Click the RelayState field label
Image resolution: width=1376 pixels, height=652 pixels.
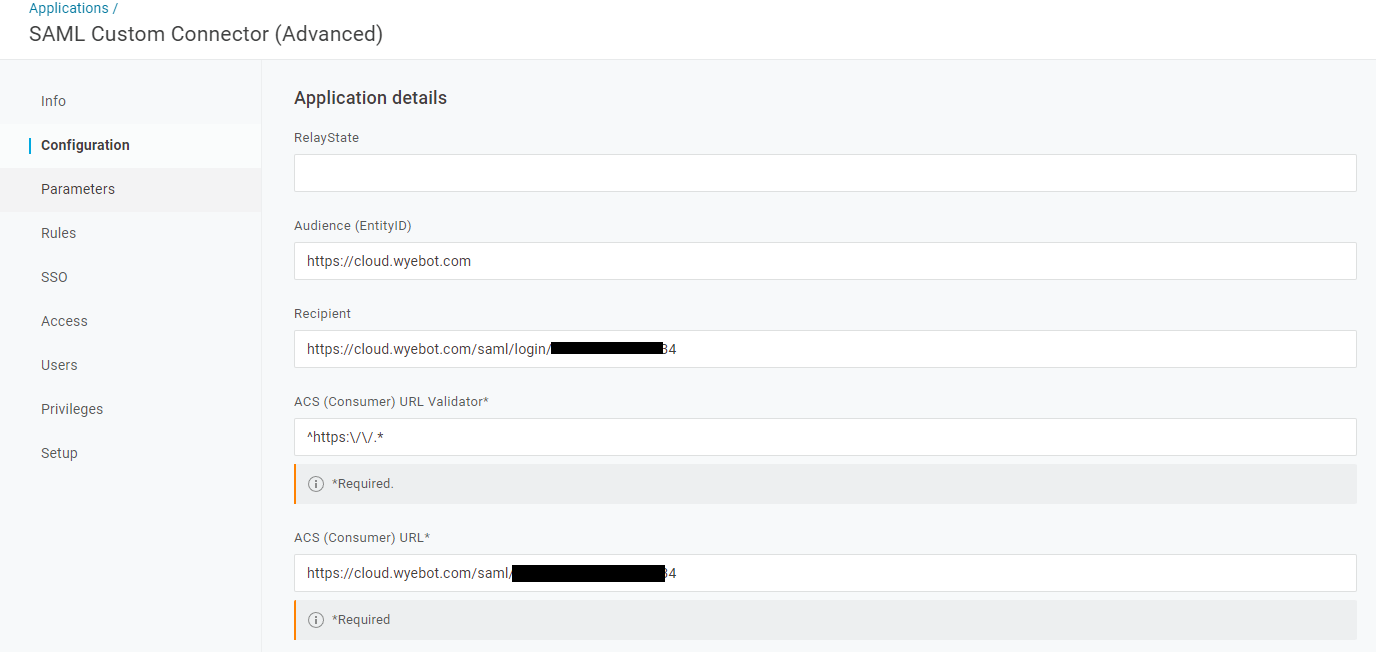[x=326, y=137]
